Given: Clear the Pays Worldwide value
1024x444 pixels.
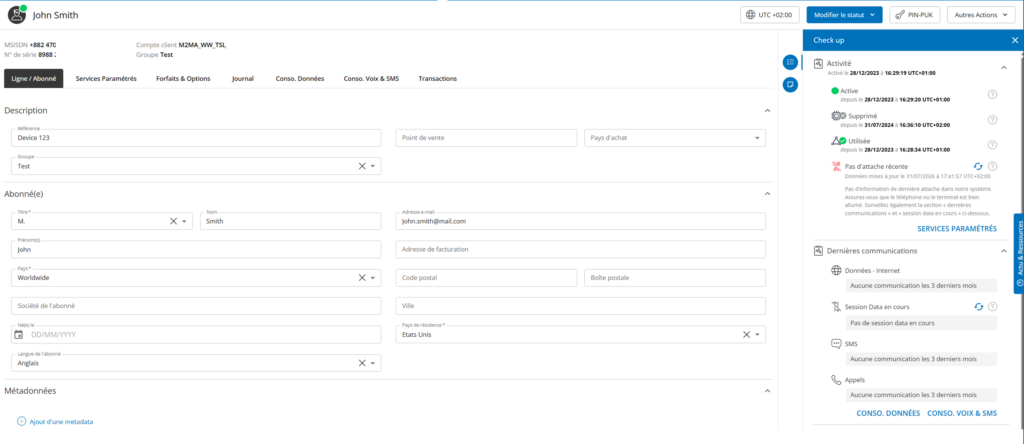Looking at the screenshot, I should pos(362,278).
